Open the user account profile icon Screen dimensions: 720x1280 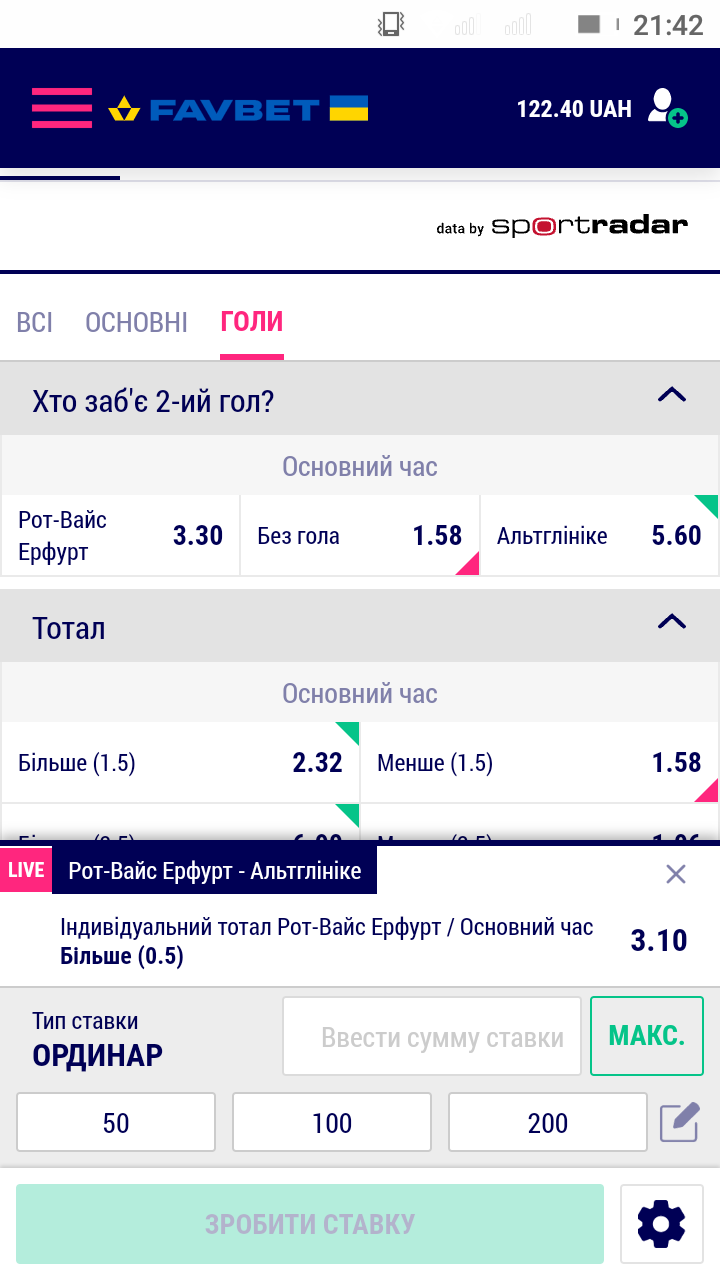tap(666, 108)
